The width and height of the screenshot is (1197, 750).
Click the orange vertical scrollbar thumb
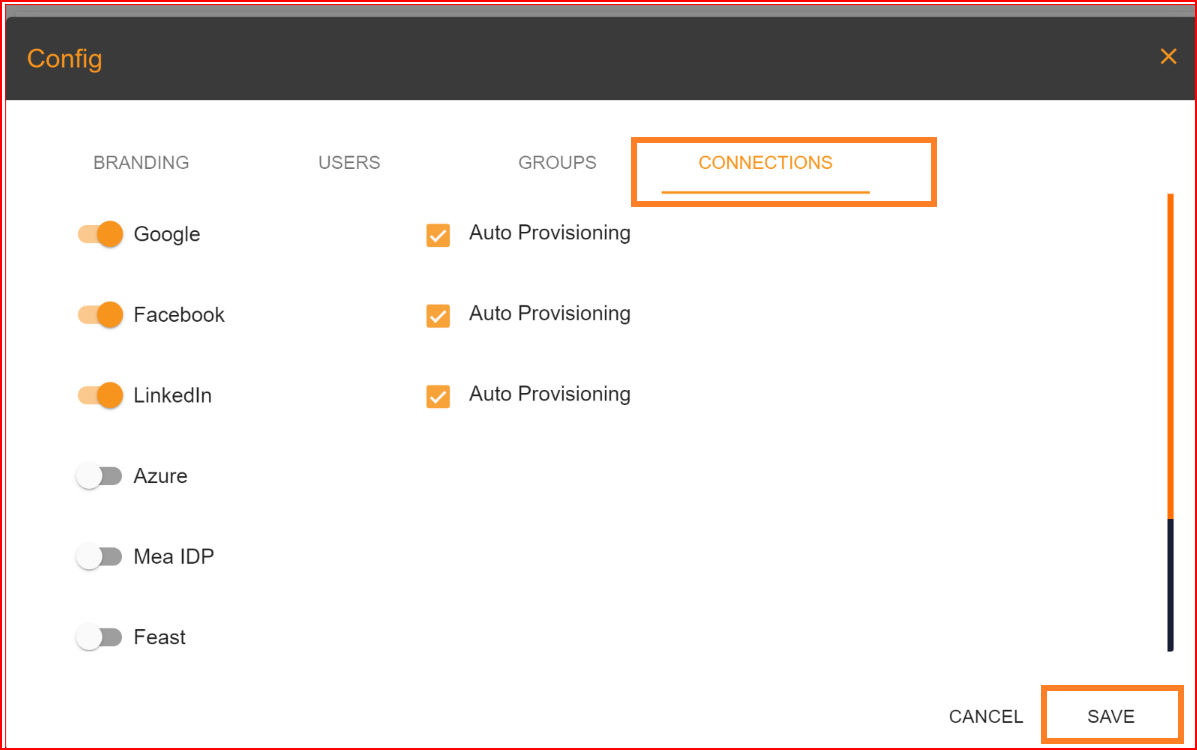pos(1170,357)
